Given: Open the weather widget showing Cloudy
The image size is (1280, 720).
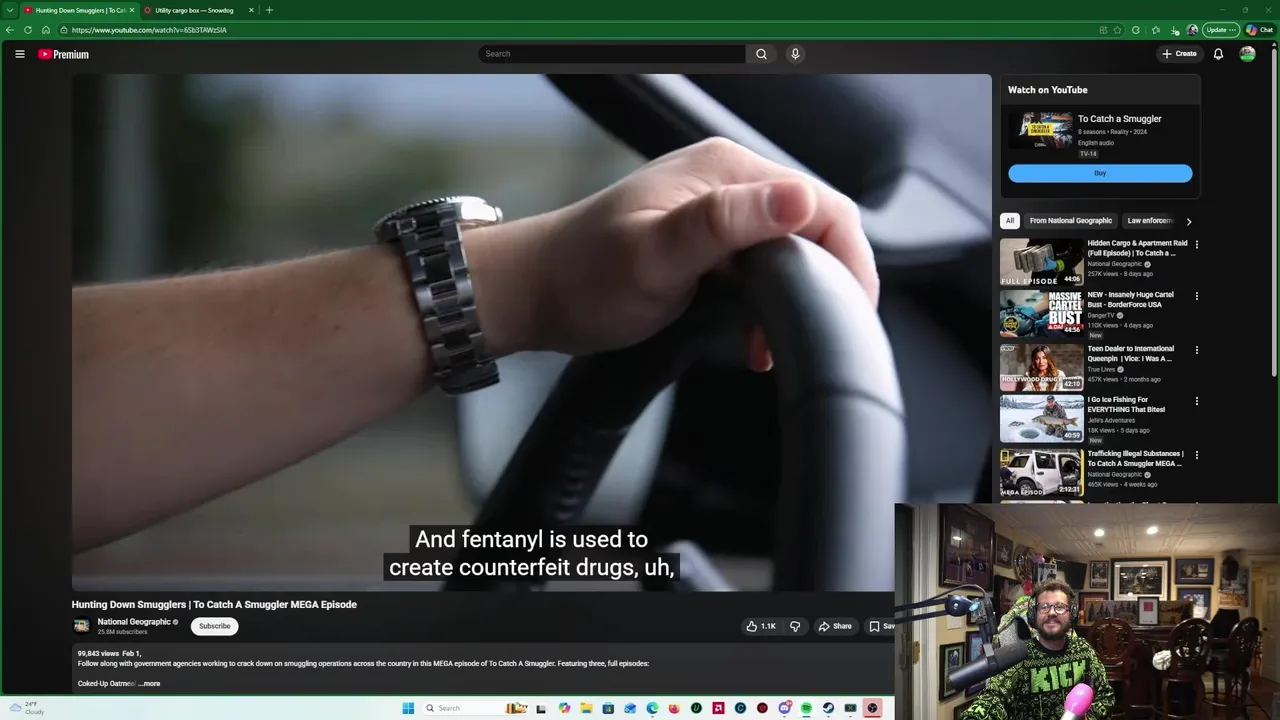Looking at the screenshot, I should [x=26, y=708].
